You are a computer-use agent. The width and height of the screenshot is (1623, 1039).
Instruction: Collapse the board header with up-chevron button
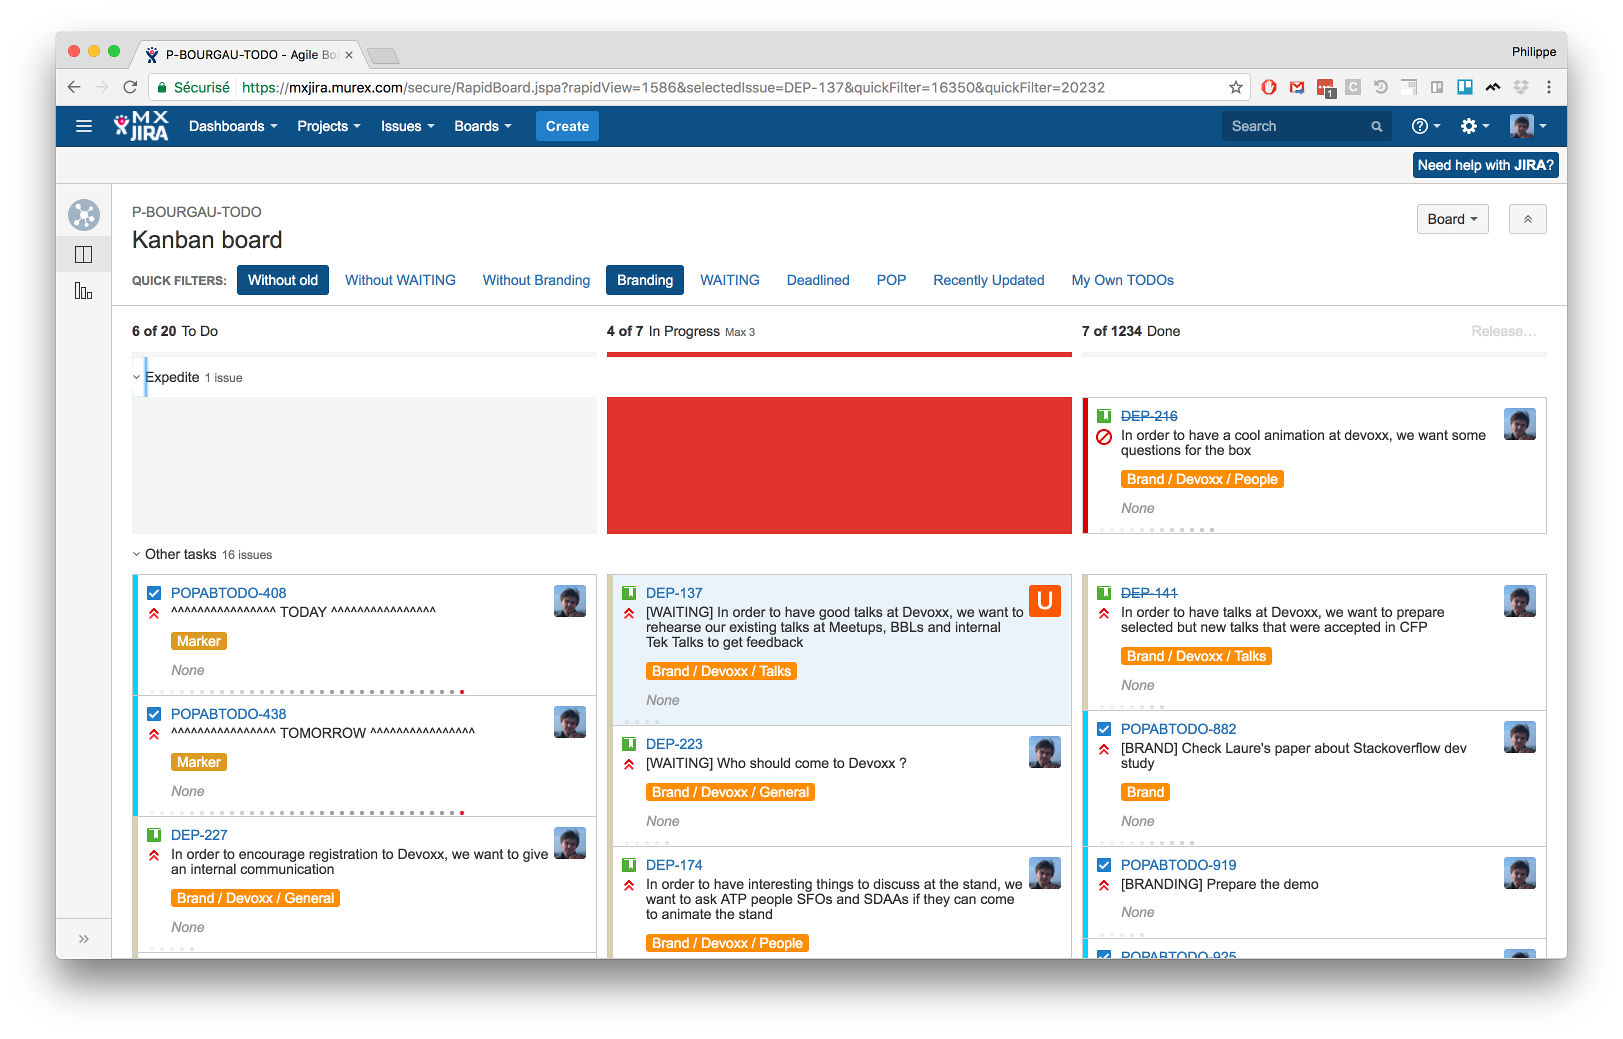click(1528, 219)
